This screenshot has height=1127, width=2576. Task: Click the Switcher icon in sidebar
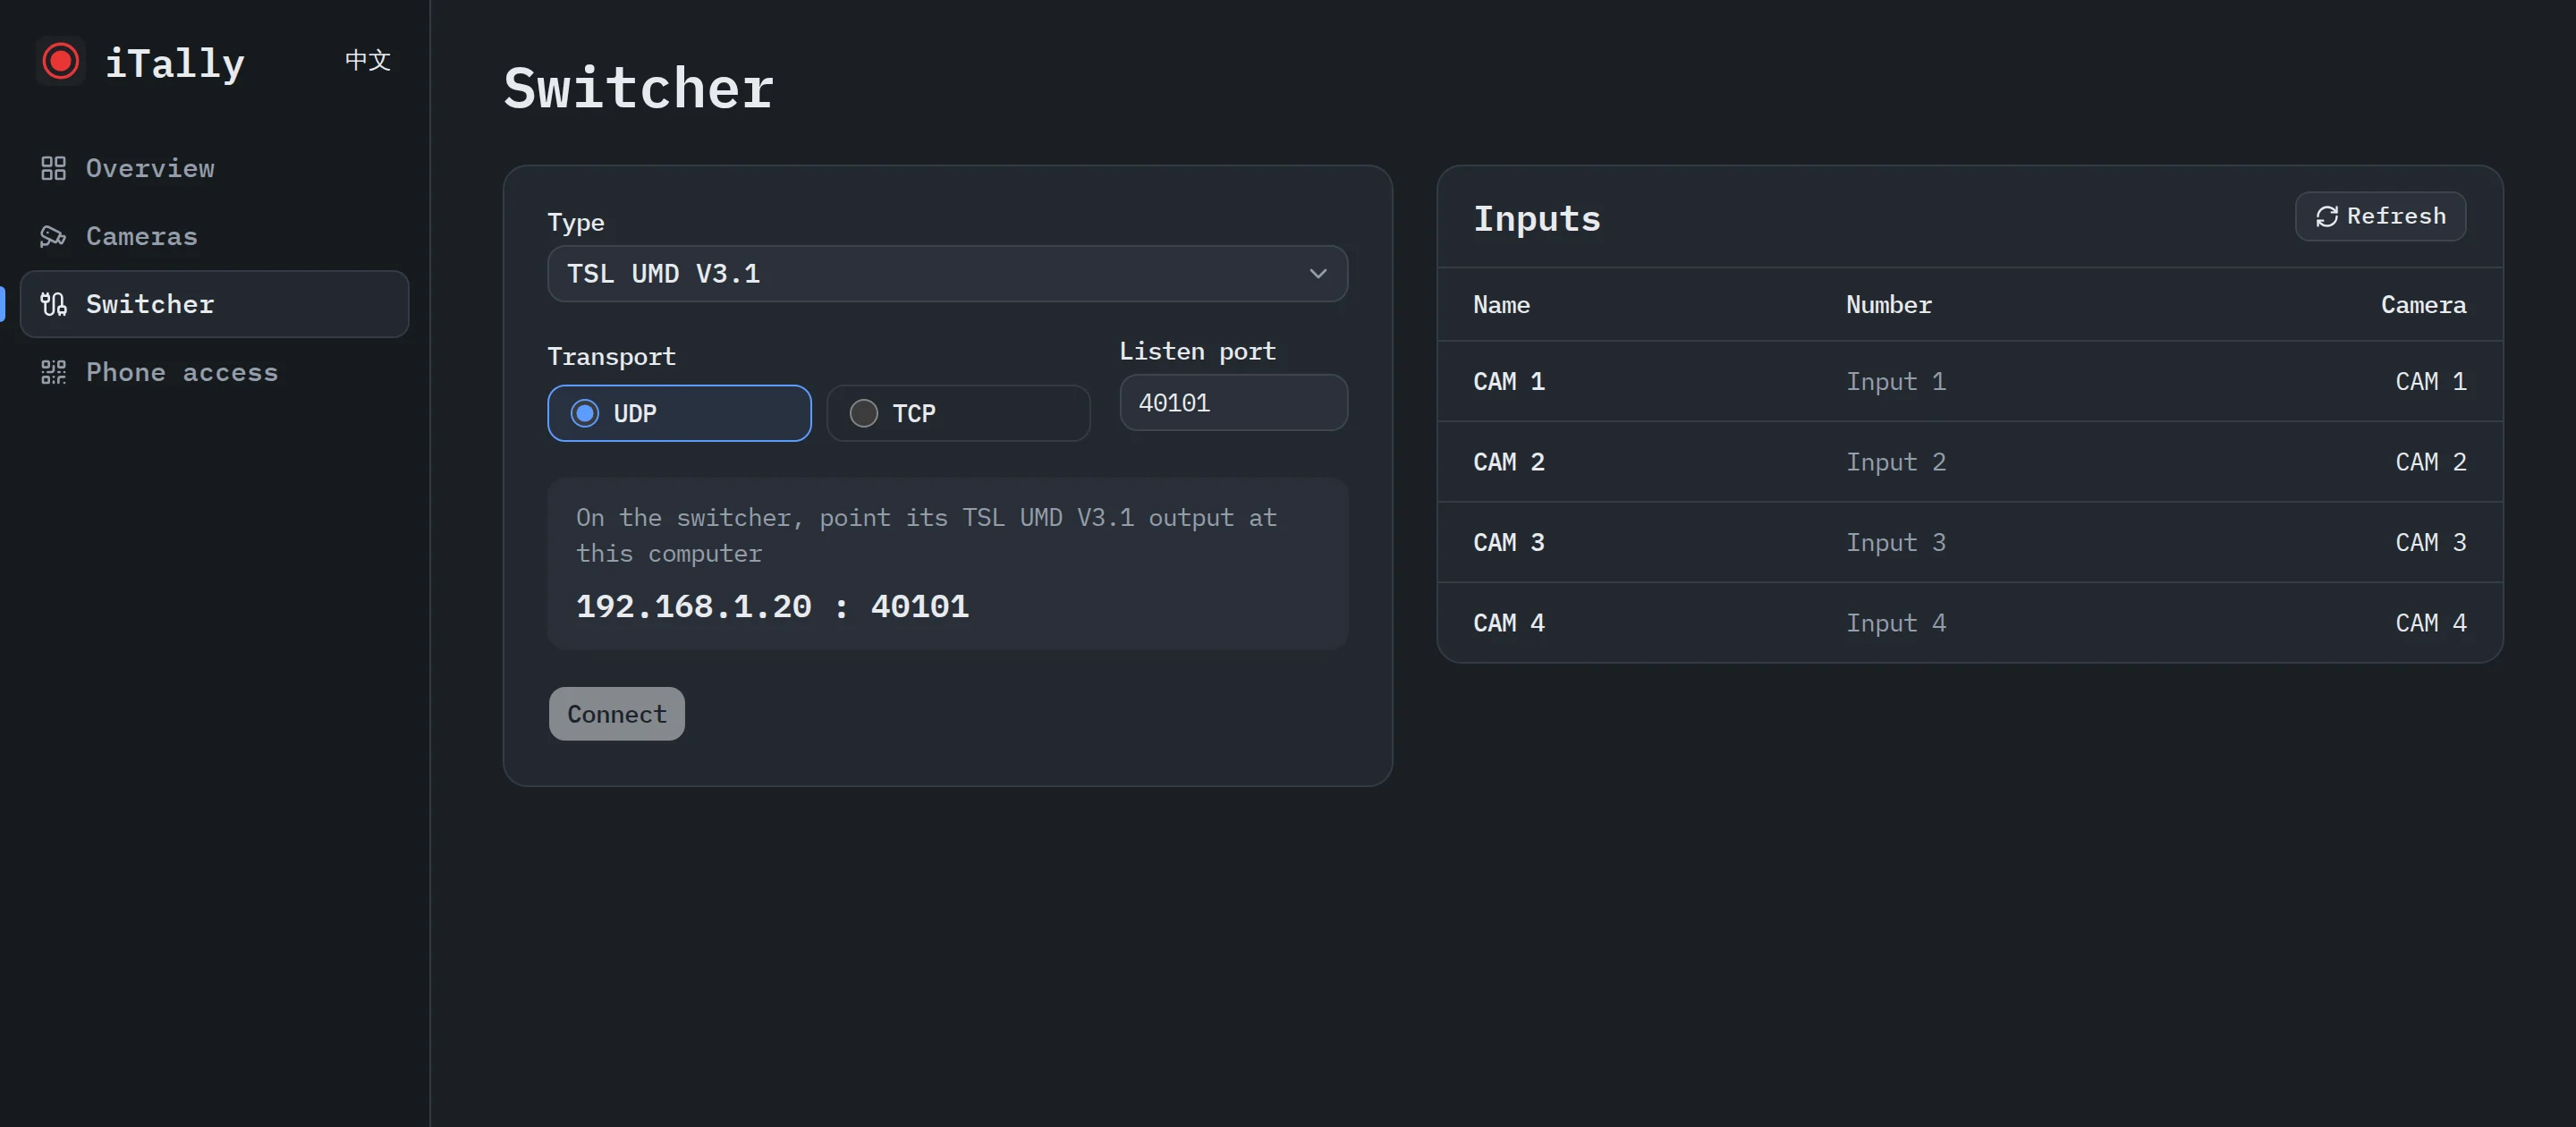[53, 304]
